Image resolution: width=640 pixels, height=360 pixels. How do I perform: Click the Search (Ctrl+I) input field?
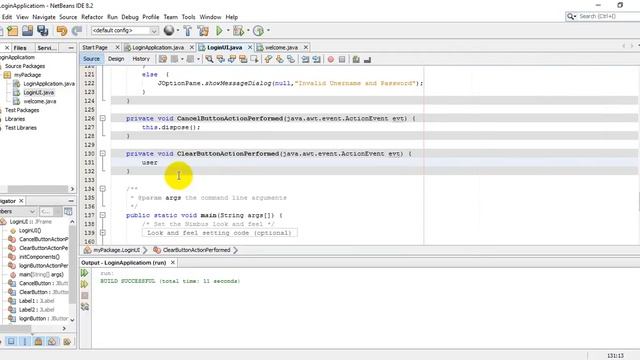[x=602, y=16]
